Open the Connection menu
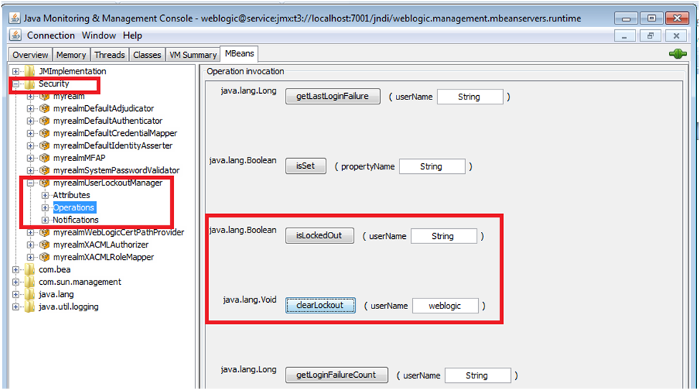Image resolution: width=700 pixels, height=390 pixels. click(51, 35)
